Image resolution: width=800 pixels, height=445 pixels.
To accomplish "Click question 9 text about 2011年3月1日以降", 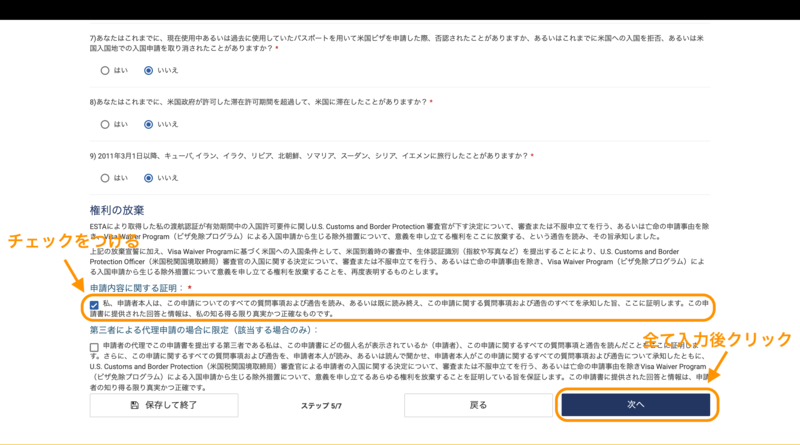I will [x=309, y=156].
